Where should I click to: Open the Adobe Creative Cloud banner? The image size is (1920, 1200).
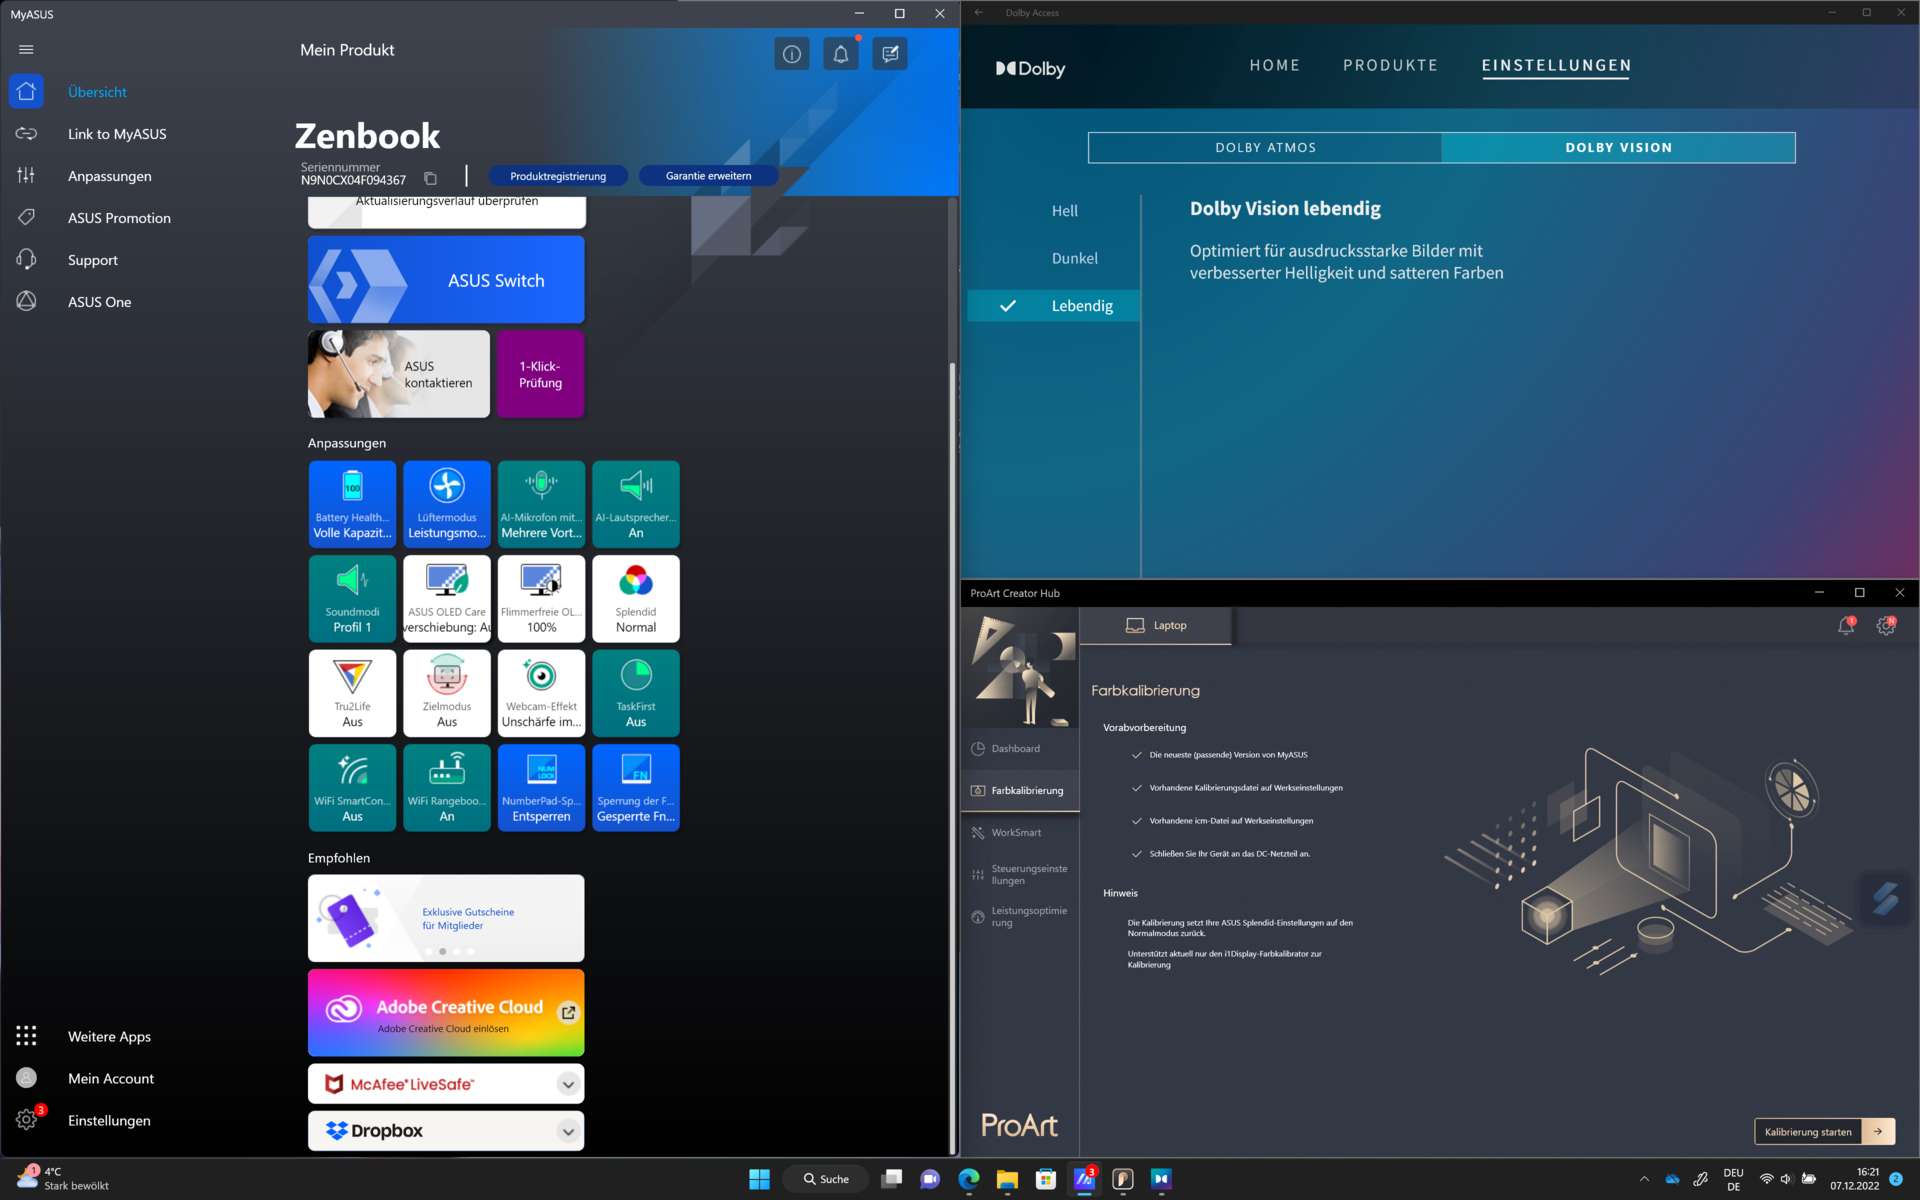coord(445,1012)
